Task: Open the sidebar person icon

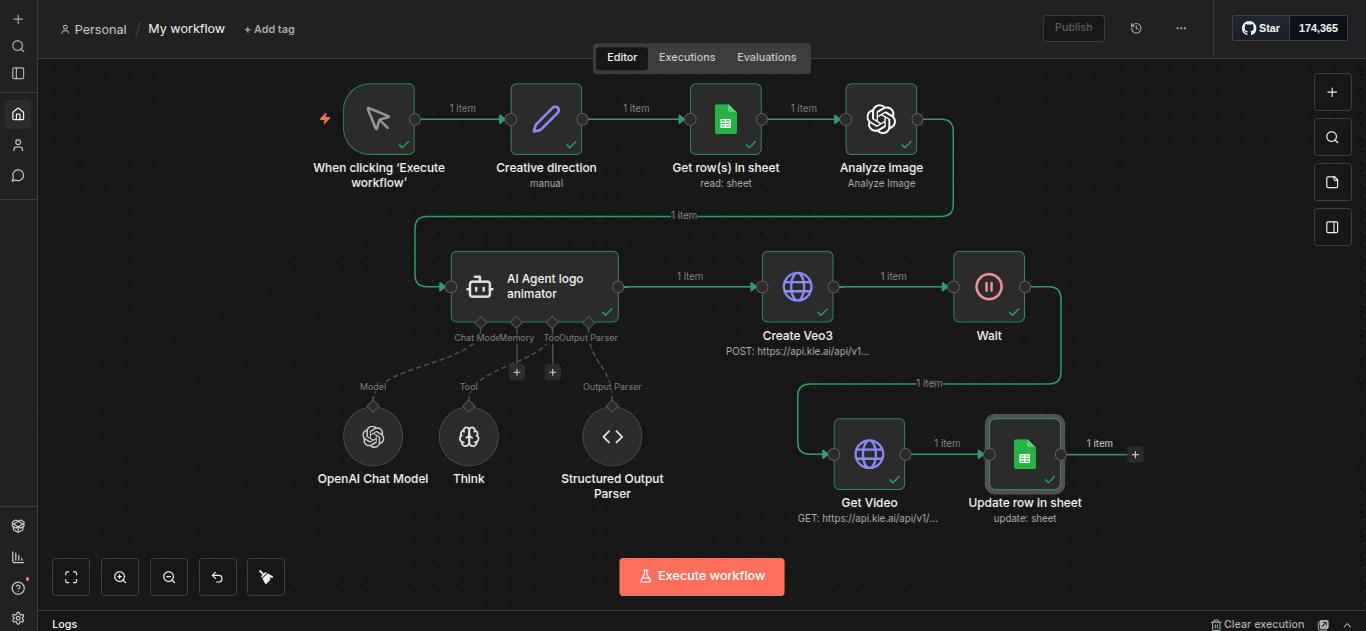Action: pos(18,145)
